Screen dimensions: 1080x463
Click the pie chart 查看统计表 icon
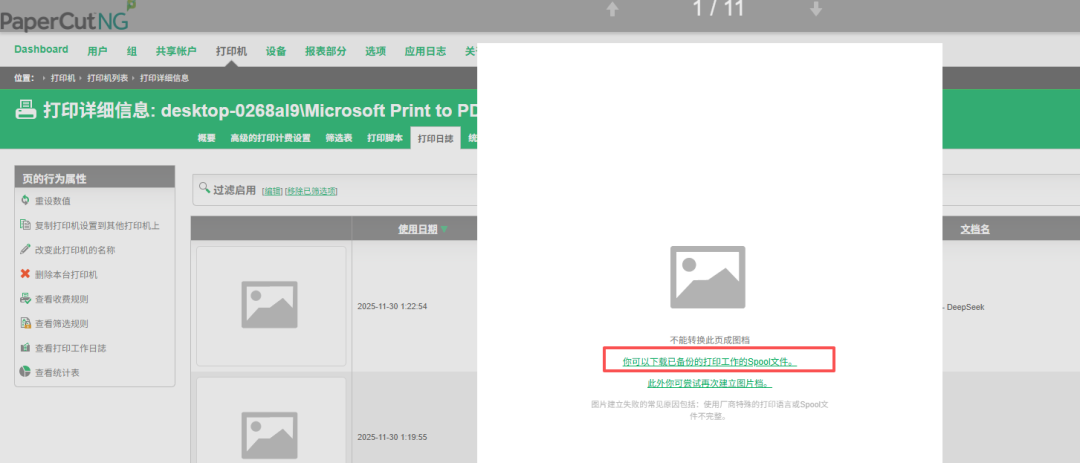pyautogui.click(x=25, y=372)
